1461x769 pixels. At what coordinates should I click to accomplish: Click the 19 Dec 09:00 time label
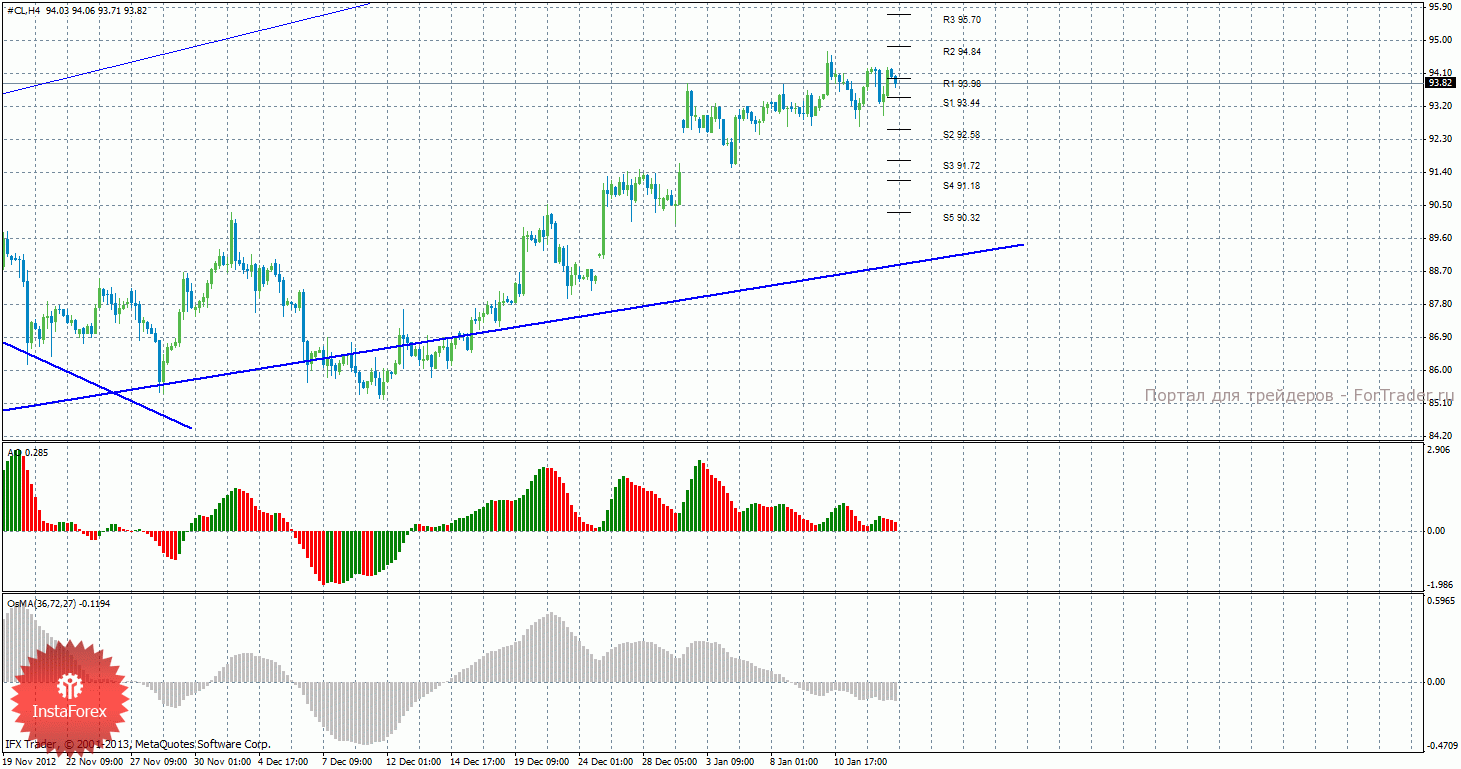coord(541,762)
